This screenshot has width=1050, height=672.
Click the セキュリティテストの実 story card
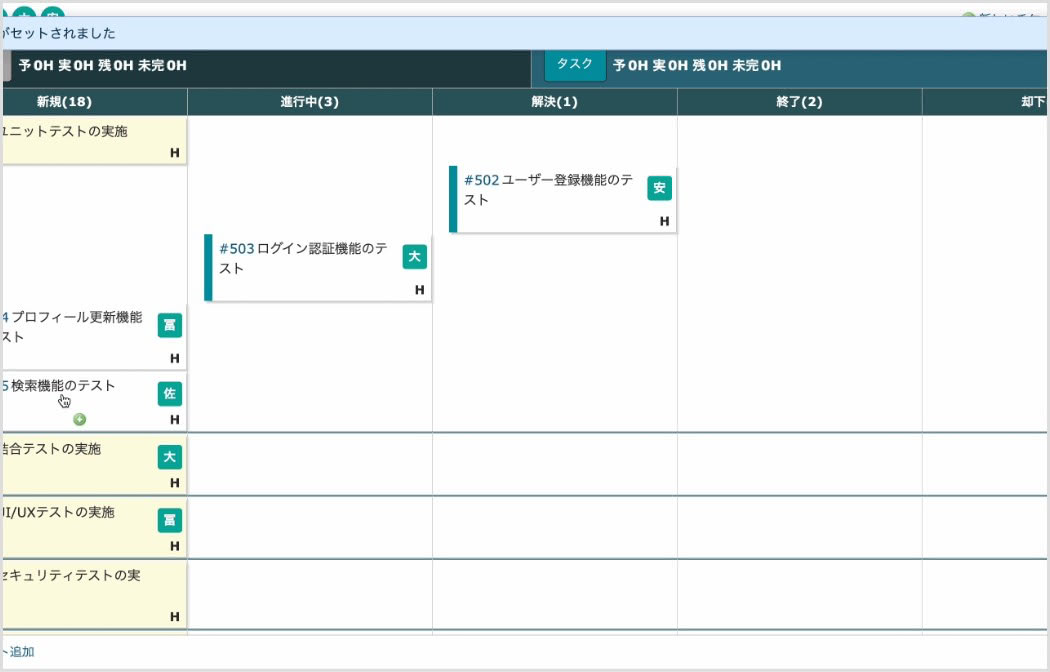pyautogui.click(x=94, y=595)
